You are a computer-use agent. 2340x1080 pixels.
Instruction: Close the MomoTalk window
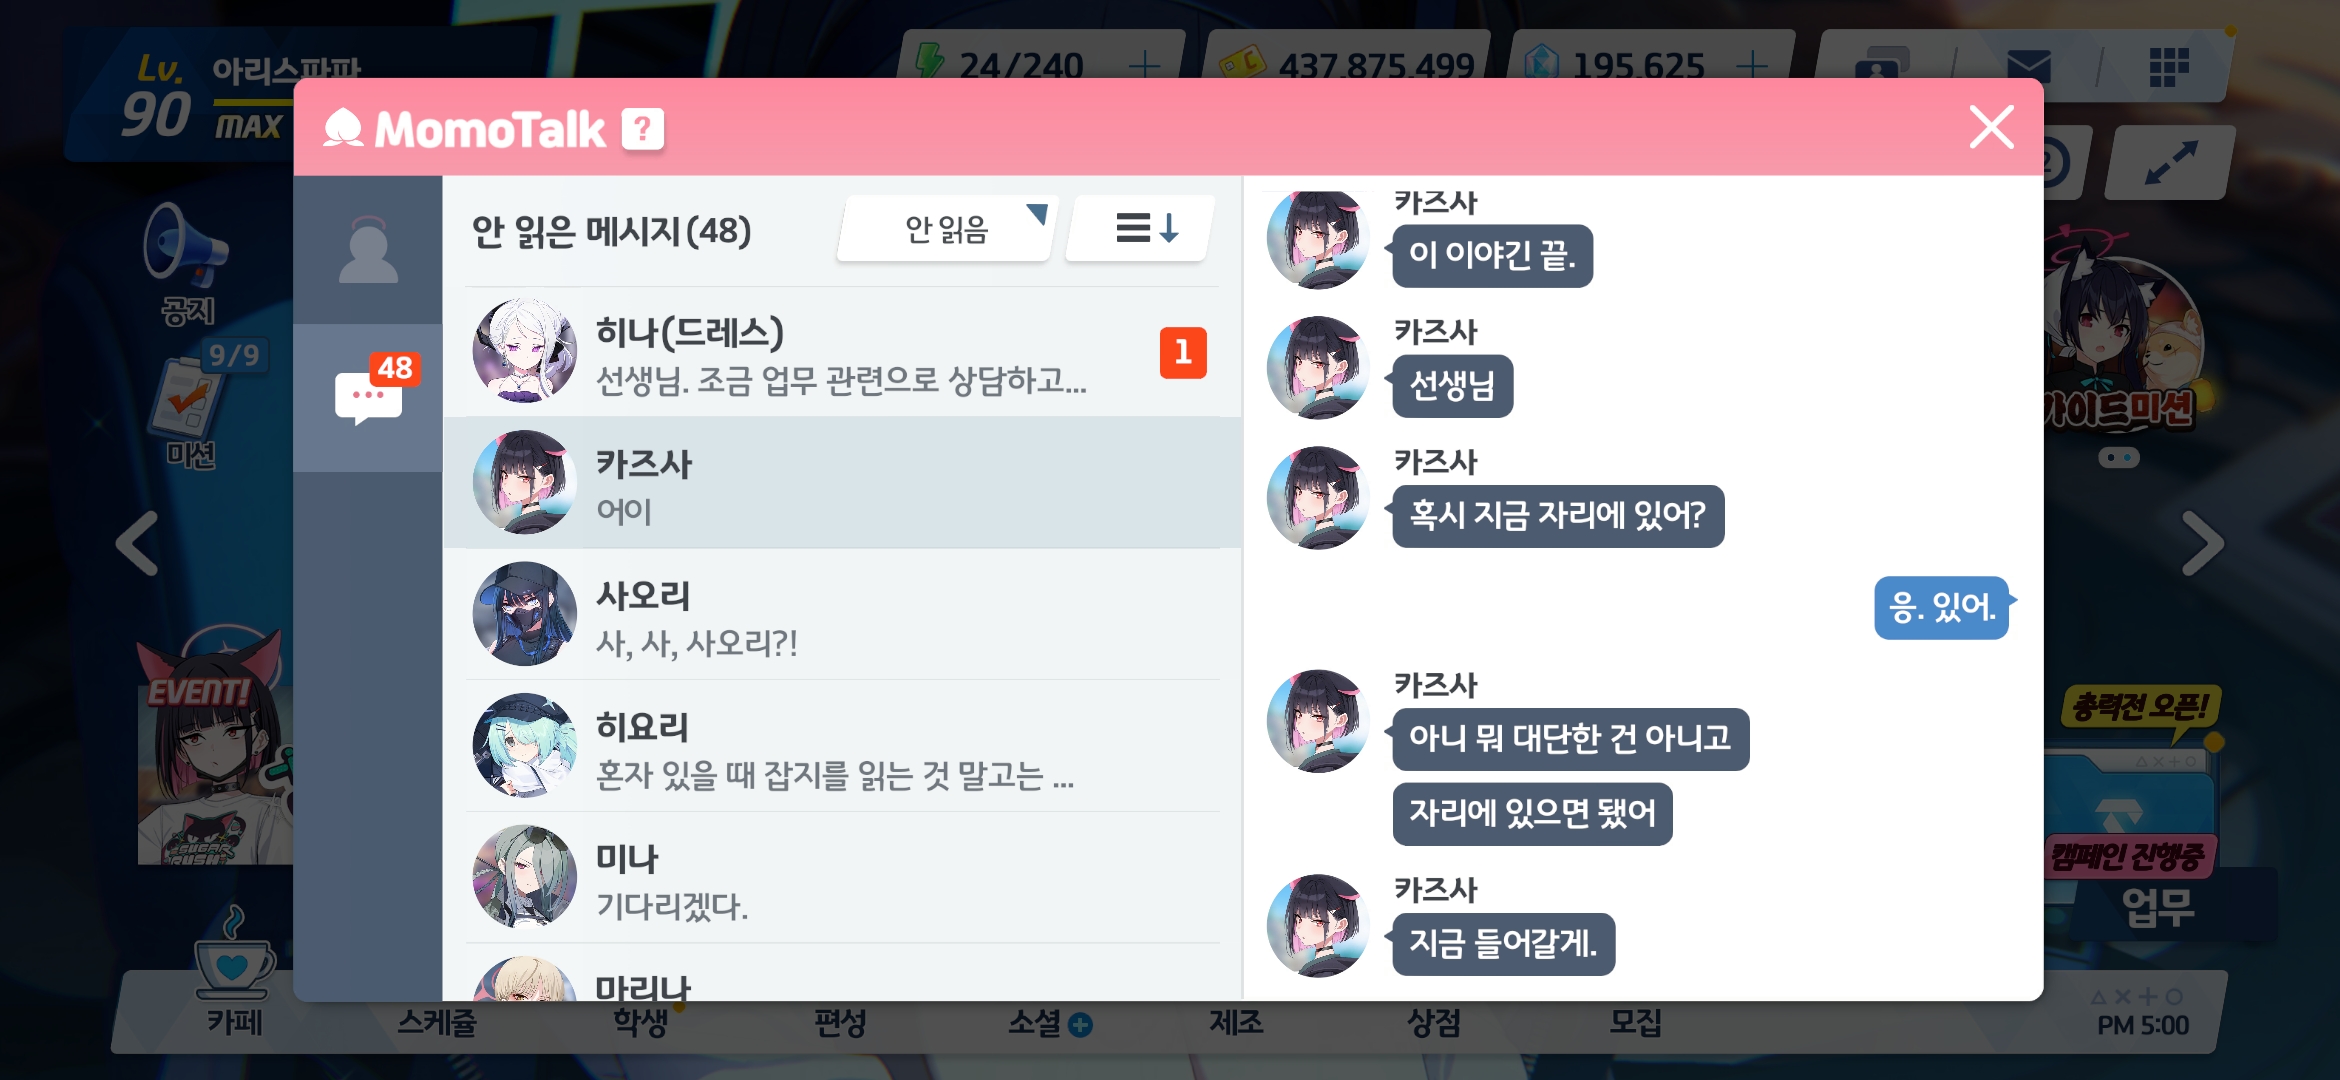pos(1991,127)
